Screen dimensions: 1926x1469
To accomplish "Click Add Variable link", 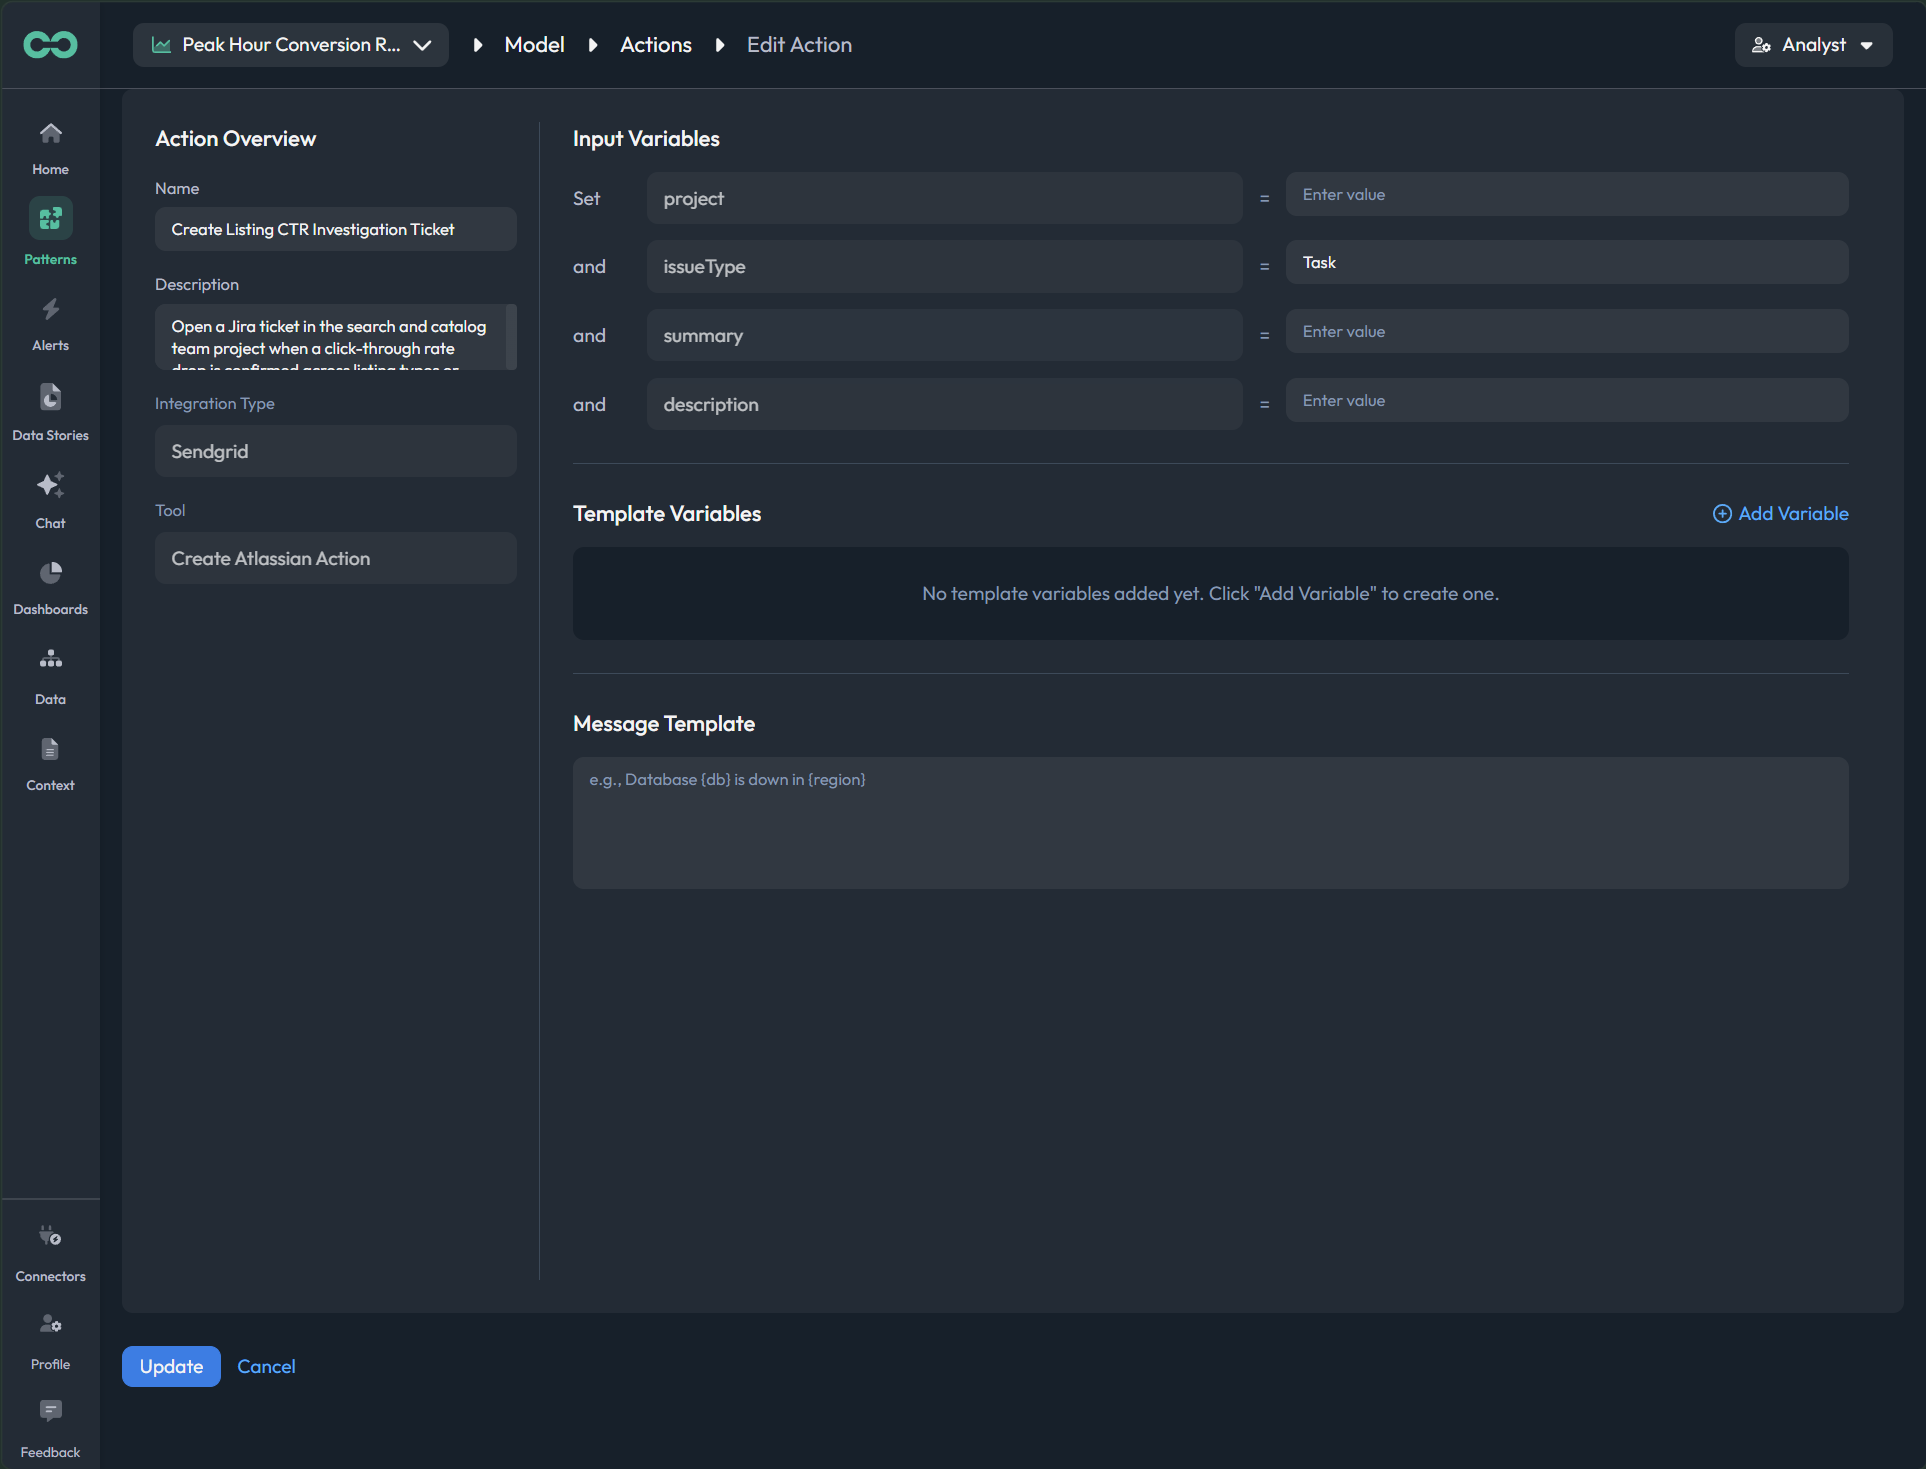I will [1780, 513].
